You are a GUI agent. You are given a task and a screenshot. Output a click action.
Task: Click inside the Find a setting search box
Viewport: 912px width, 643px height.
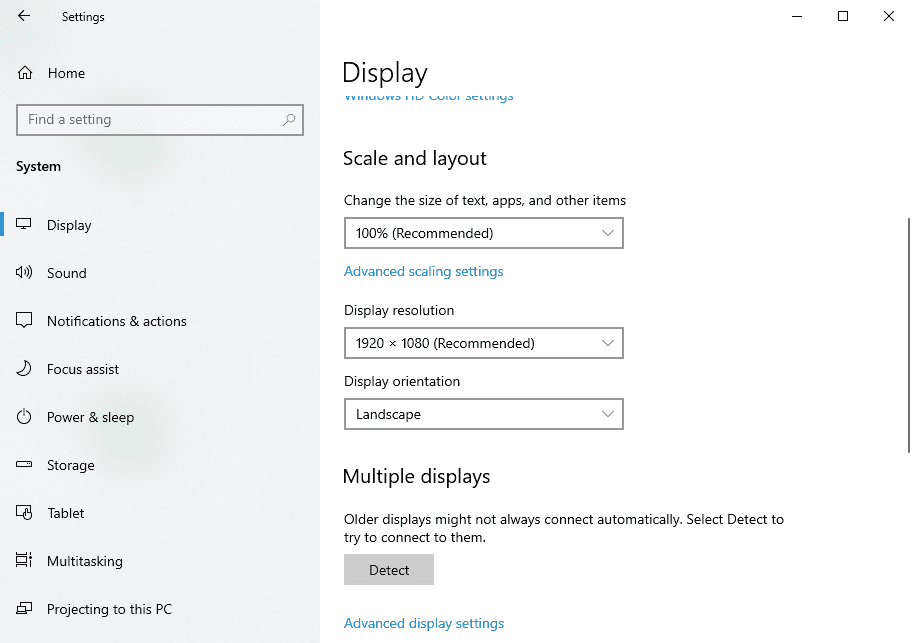pos(160,119)
